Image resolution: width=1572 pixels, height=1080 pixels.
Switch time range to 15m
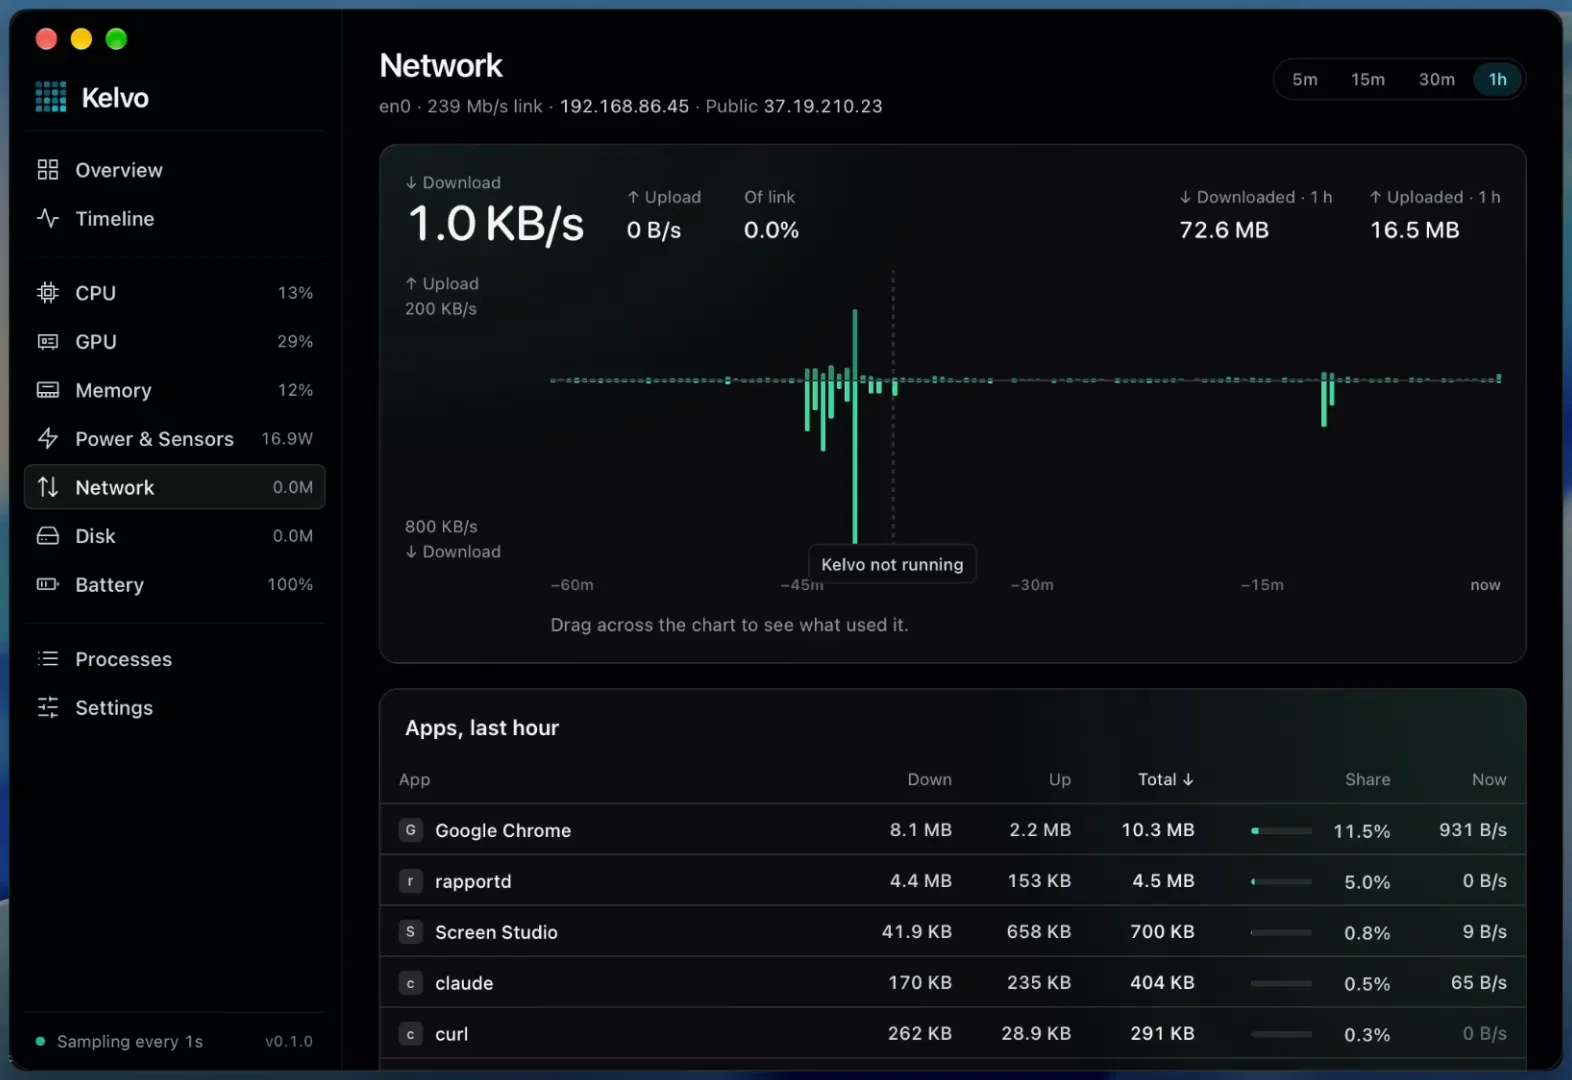point(1368,79)
